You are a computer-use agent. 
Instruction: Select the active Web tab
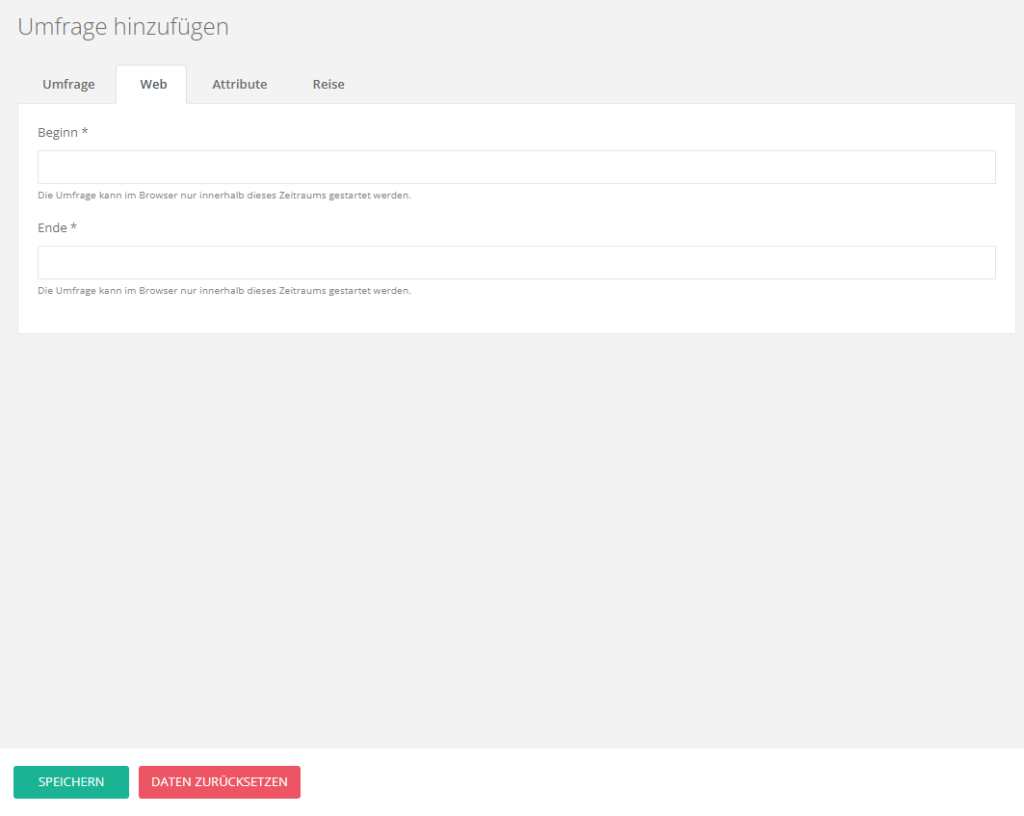coord(153,85)
